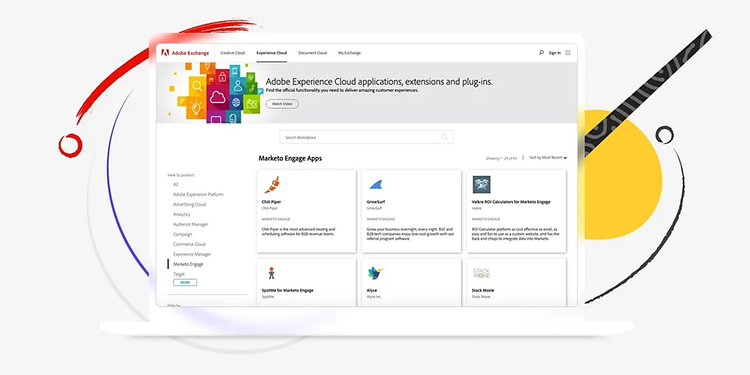Click the Adobe Exchange logo
This screenshot has width=750, height=375.
(185, 53)
